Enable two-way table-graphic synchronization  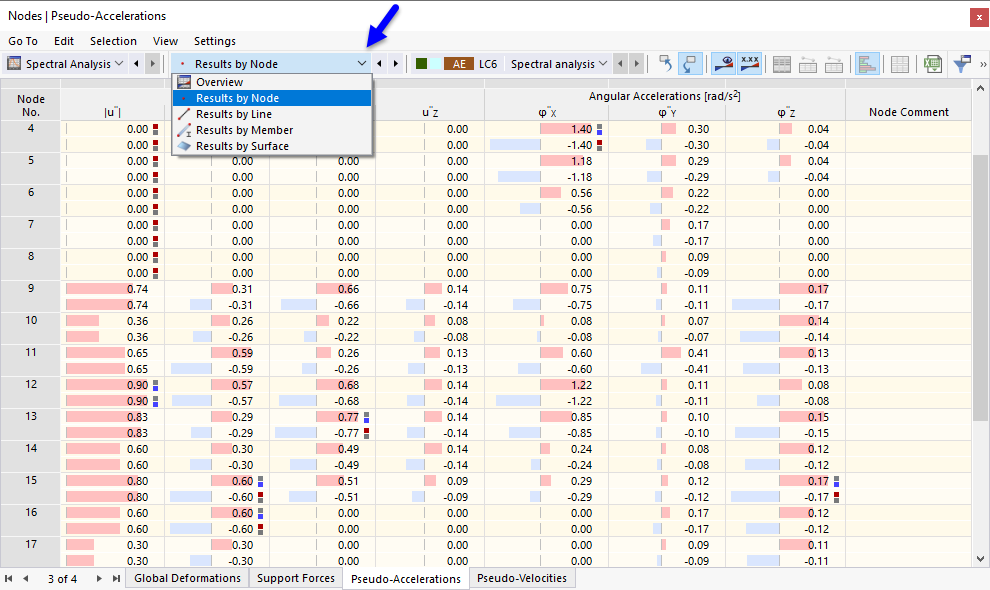point(690,63)
